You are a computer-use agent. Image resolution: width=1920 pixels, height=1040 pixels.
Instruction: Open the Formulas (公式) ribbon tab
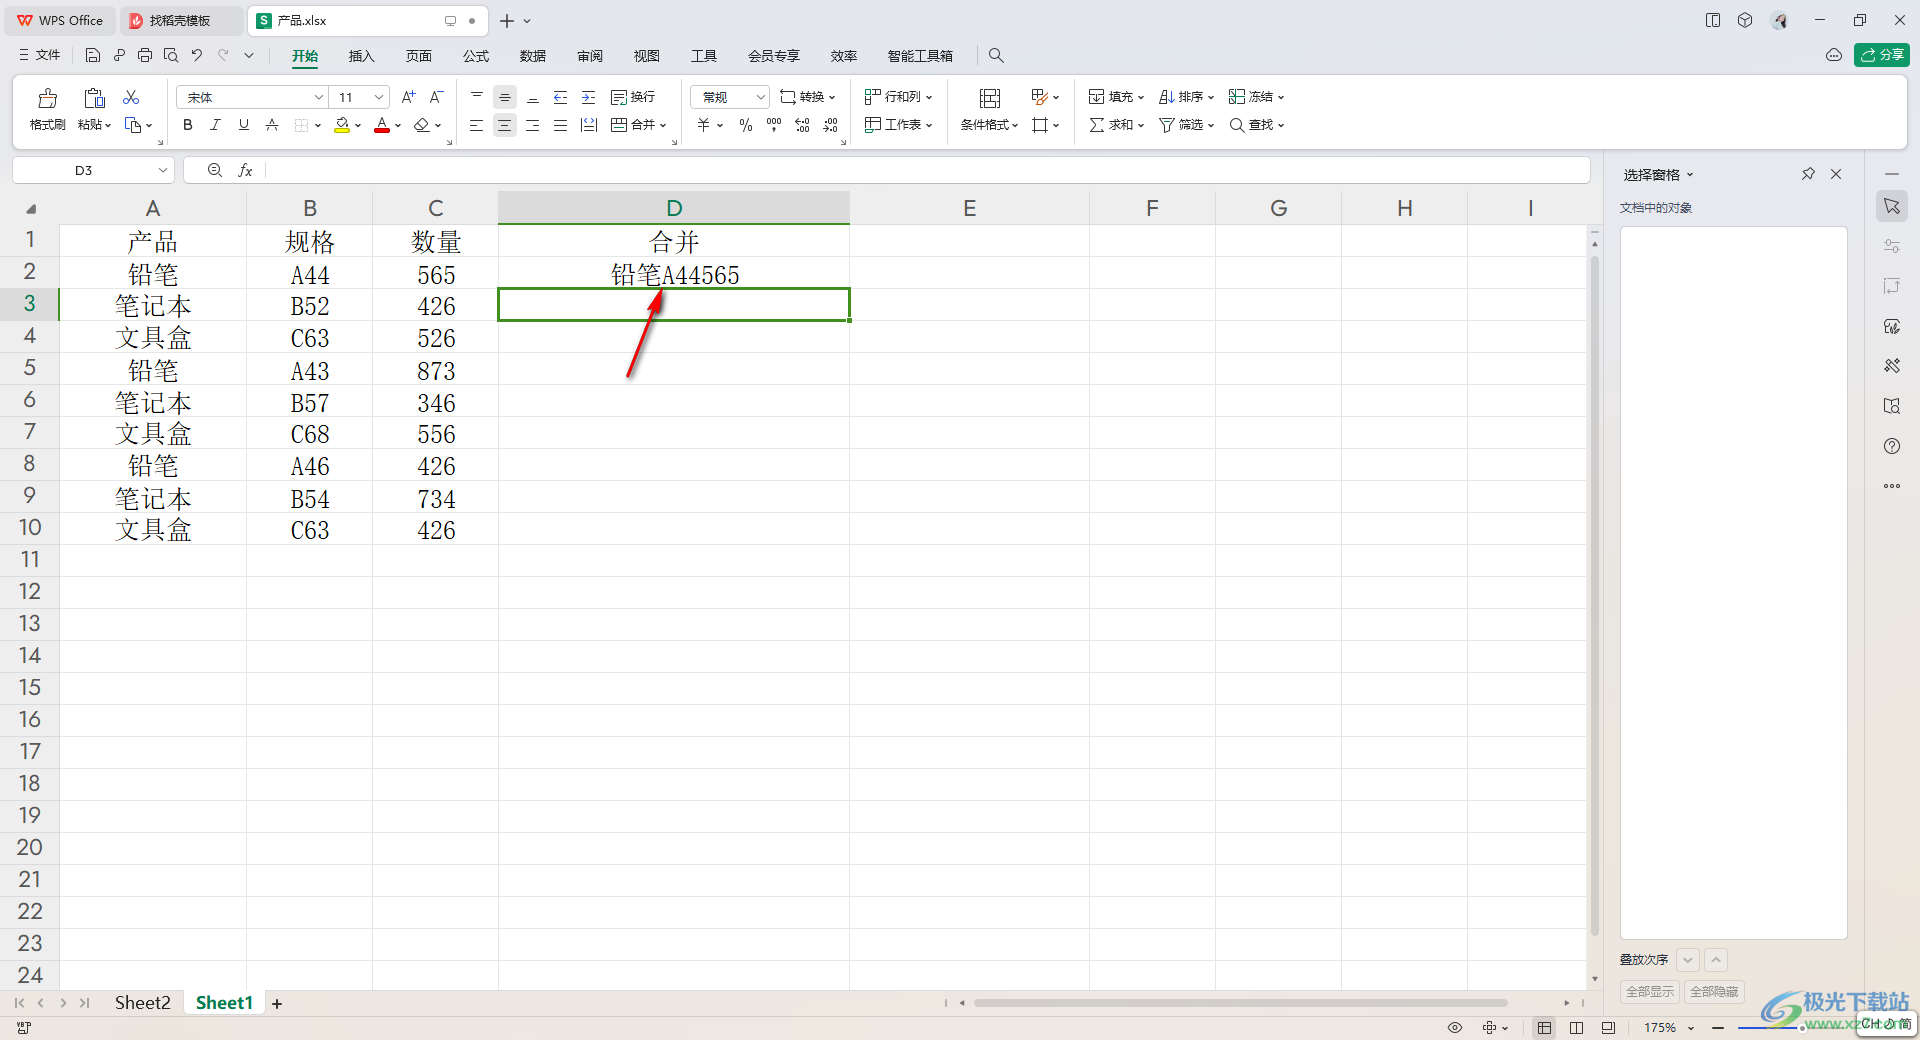(x=476, y=56)
